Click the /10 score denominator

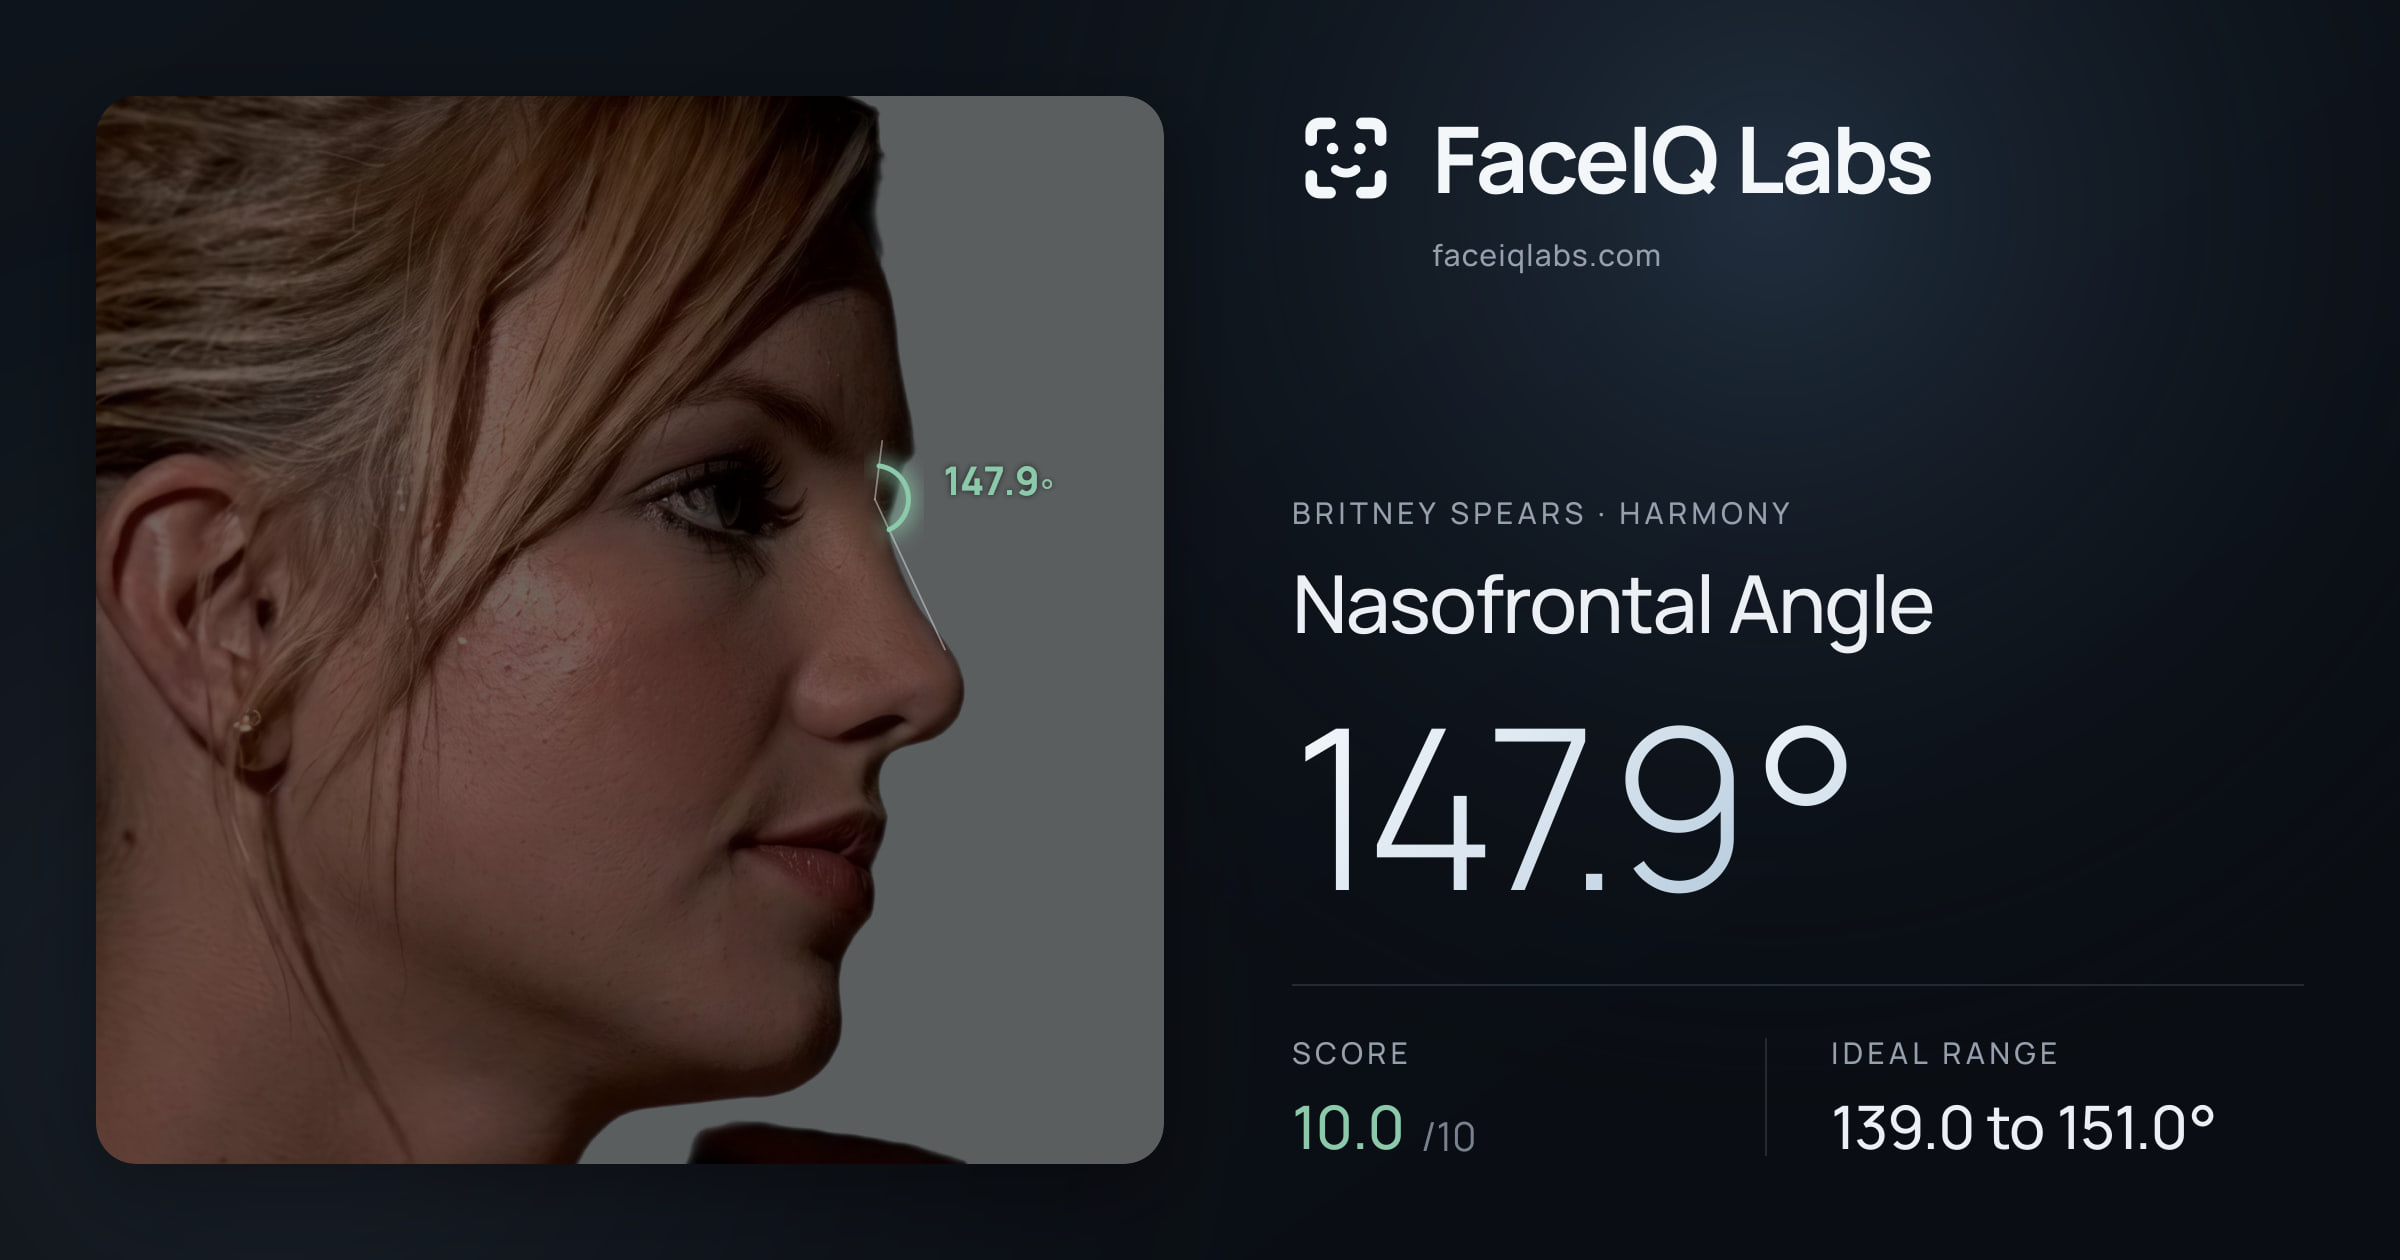click(1449, 1137)
